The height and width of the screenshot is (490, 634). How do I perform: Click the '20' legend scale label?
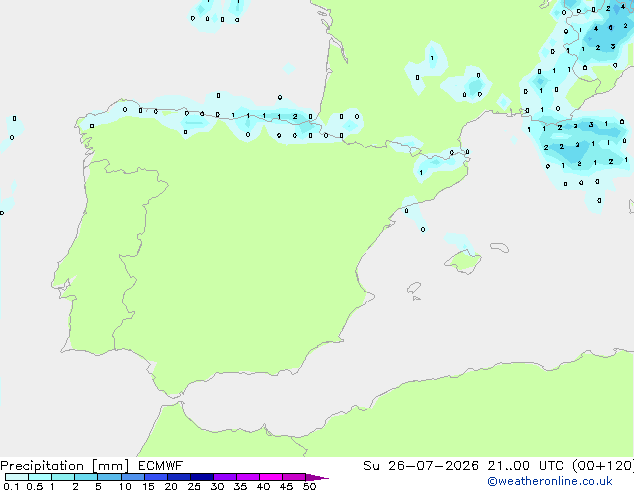[171, 486]
